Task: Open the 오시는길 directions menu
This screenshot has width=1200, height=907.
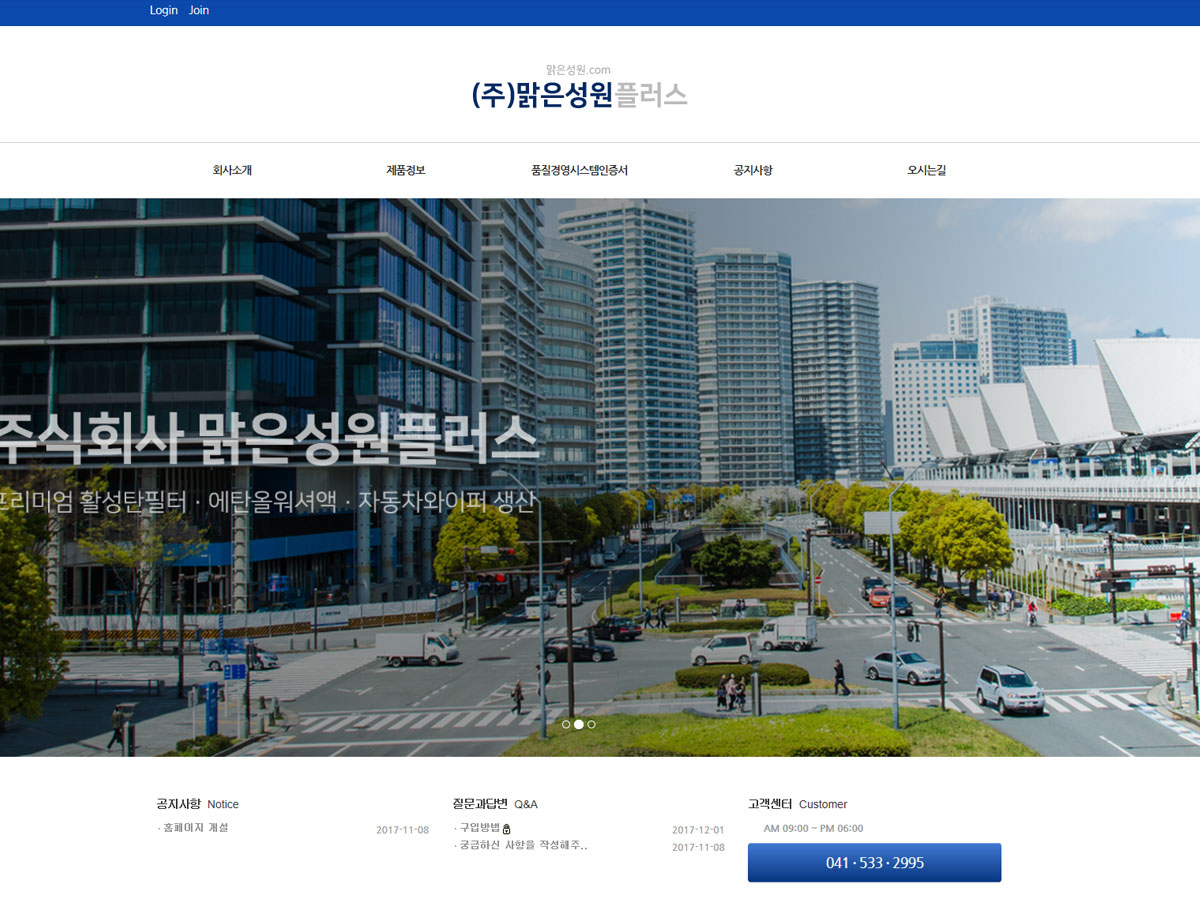Action: pos(926,170)
